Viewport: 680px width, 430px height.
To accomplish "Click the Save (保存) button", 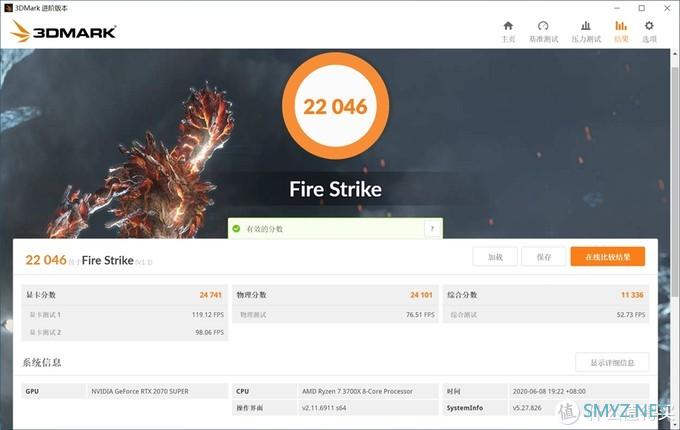I will coord(544,257).
